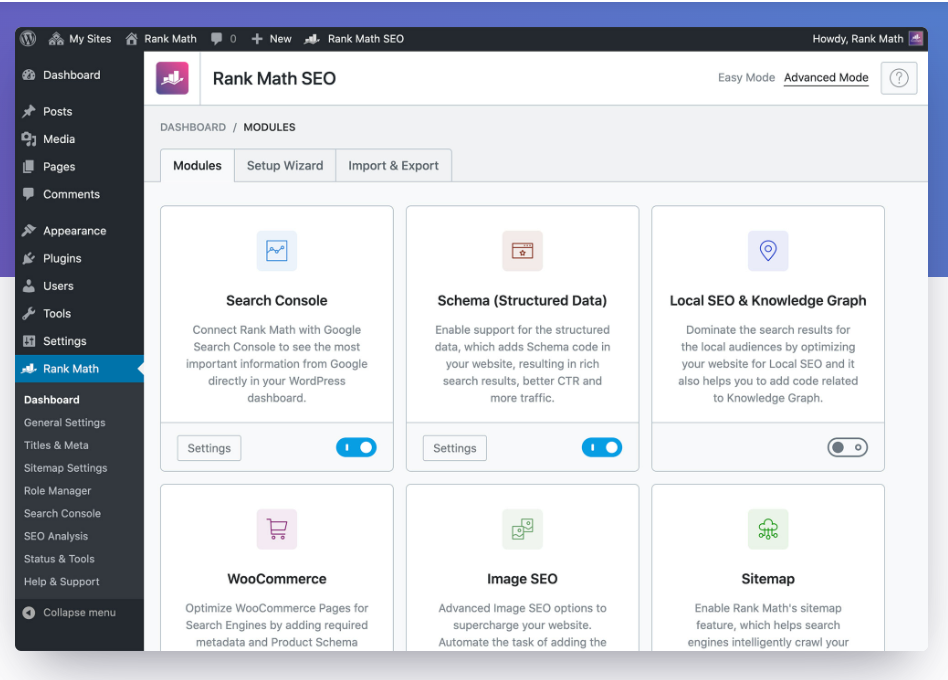Click the Schema module icon
The width and height of the screenshot is (948, 680).
[522, 251]
